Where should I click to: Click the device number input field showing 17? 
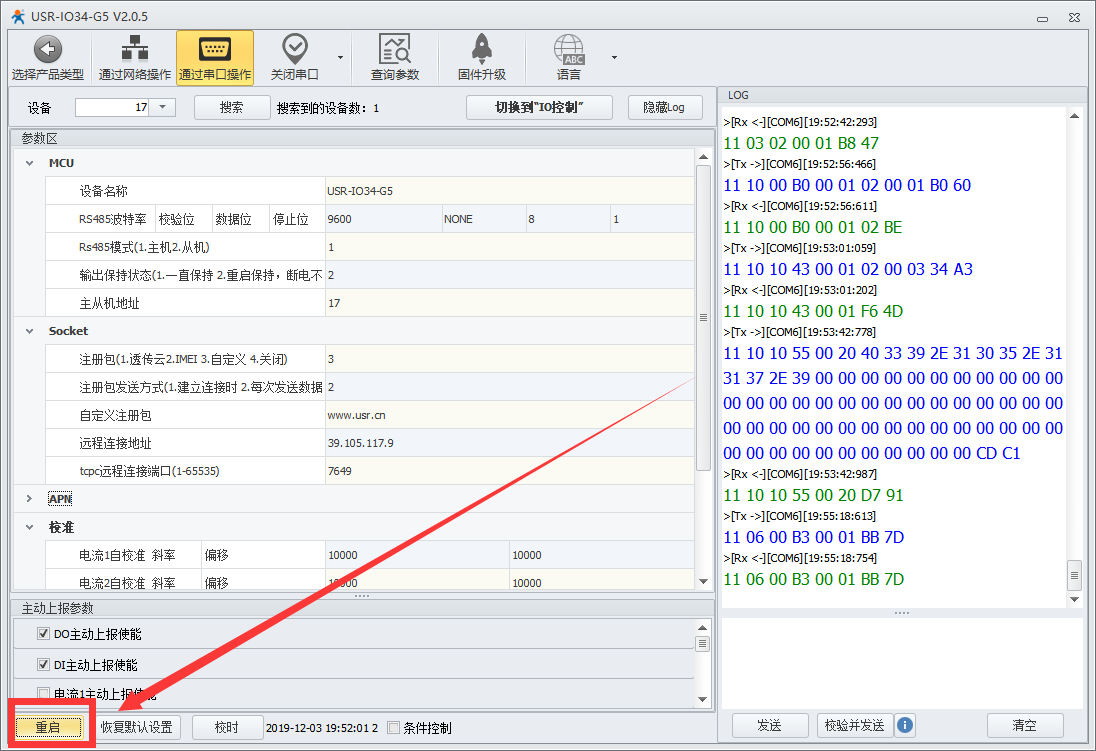point(113,107)
